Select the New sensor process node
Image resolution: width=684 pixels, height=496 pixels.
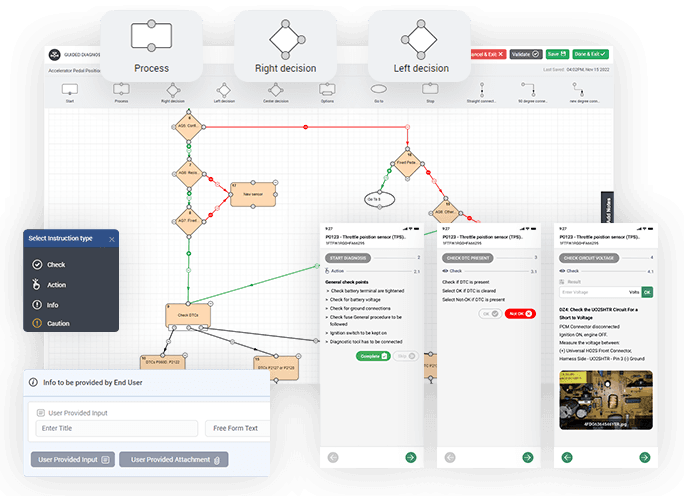pyautogui.click(x=253, y=195)
